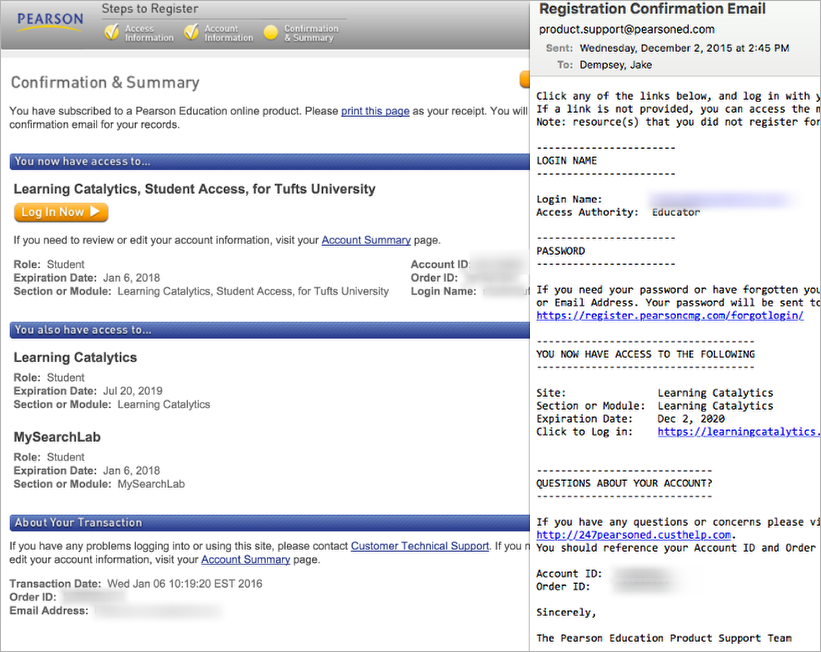
Task: Click 'Expiration Date: Dec 2, 2020' in email
Action: pos(630,418)
